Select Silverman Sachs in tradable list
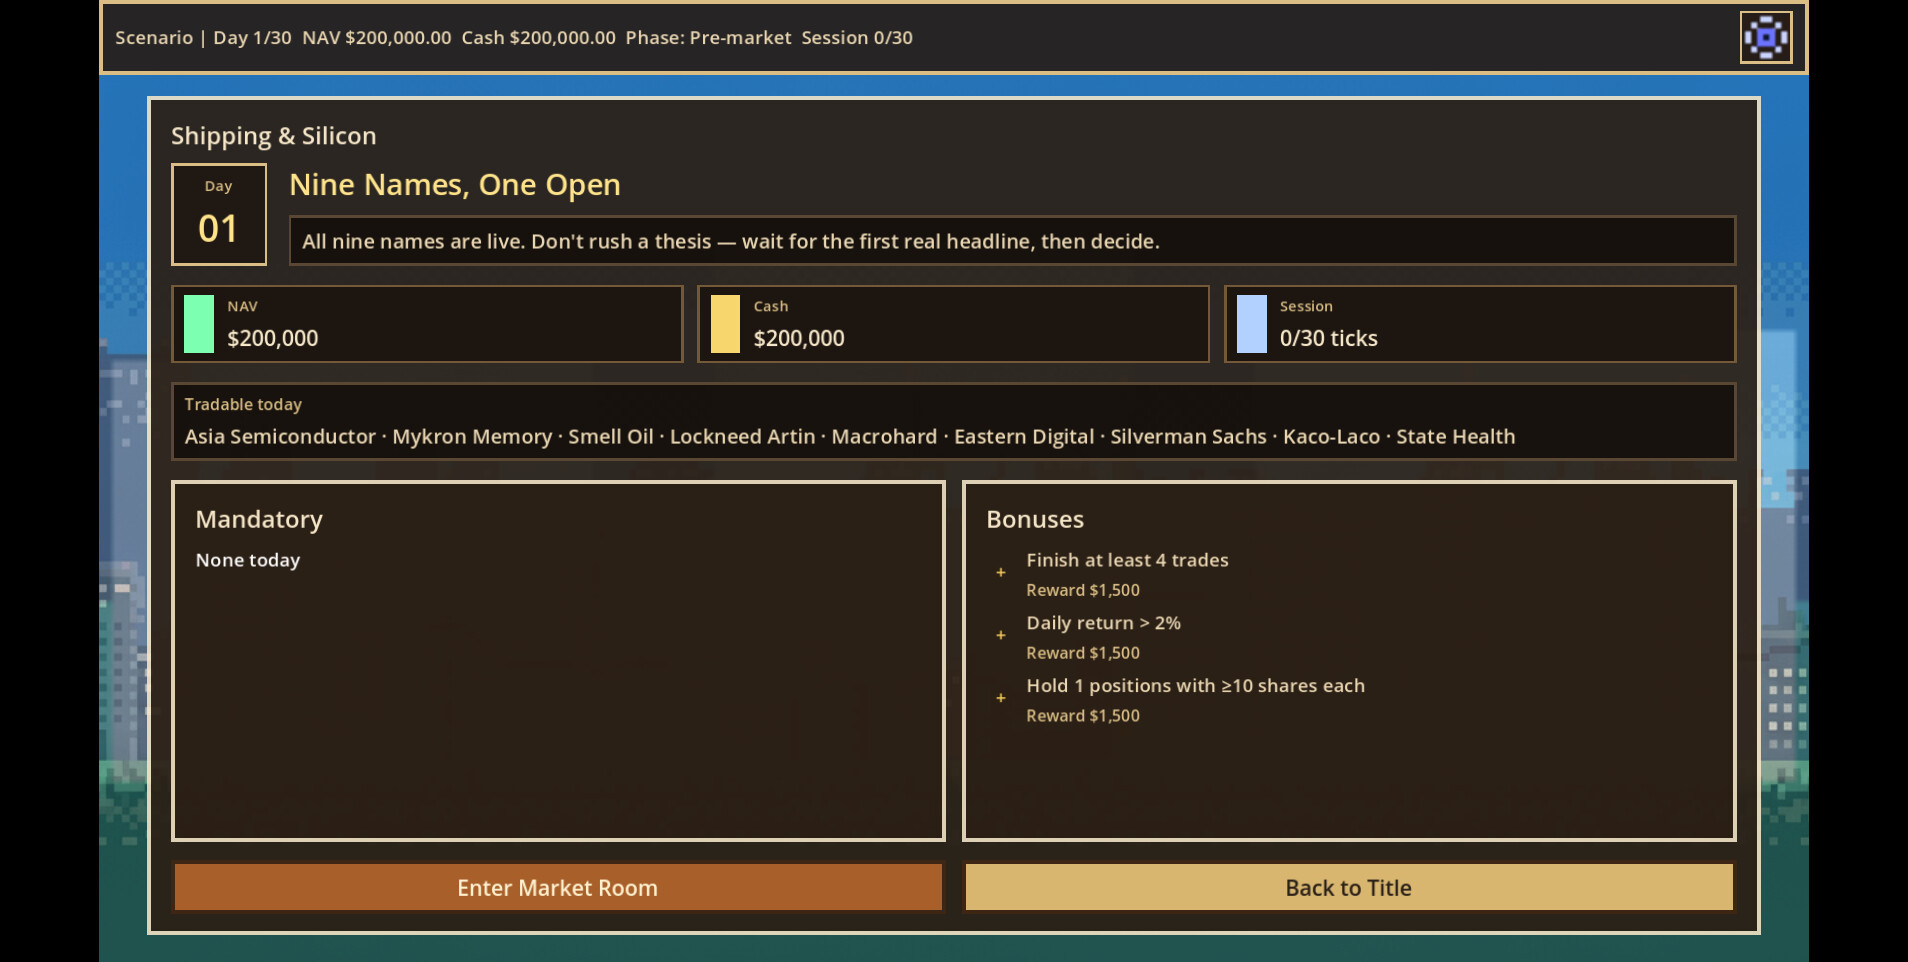The height and width of the screenshot is (962, 1908). point(1189,437)
